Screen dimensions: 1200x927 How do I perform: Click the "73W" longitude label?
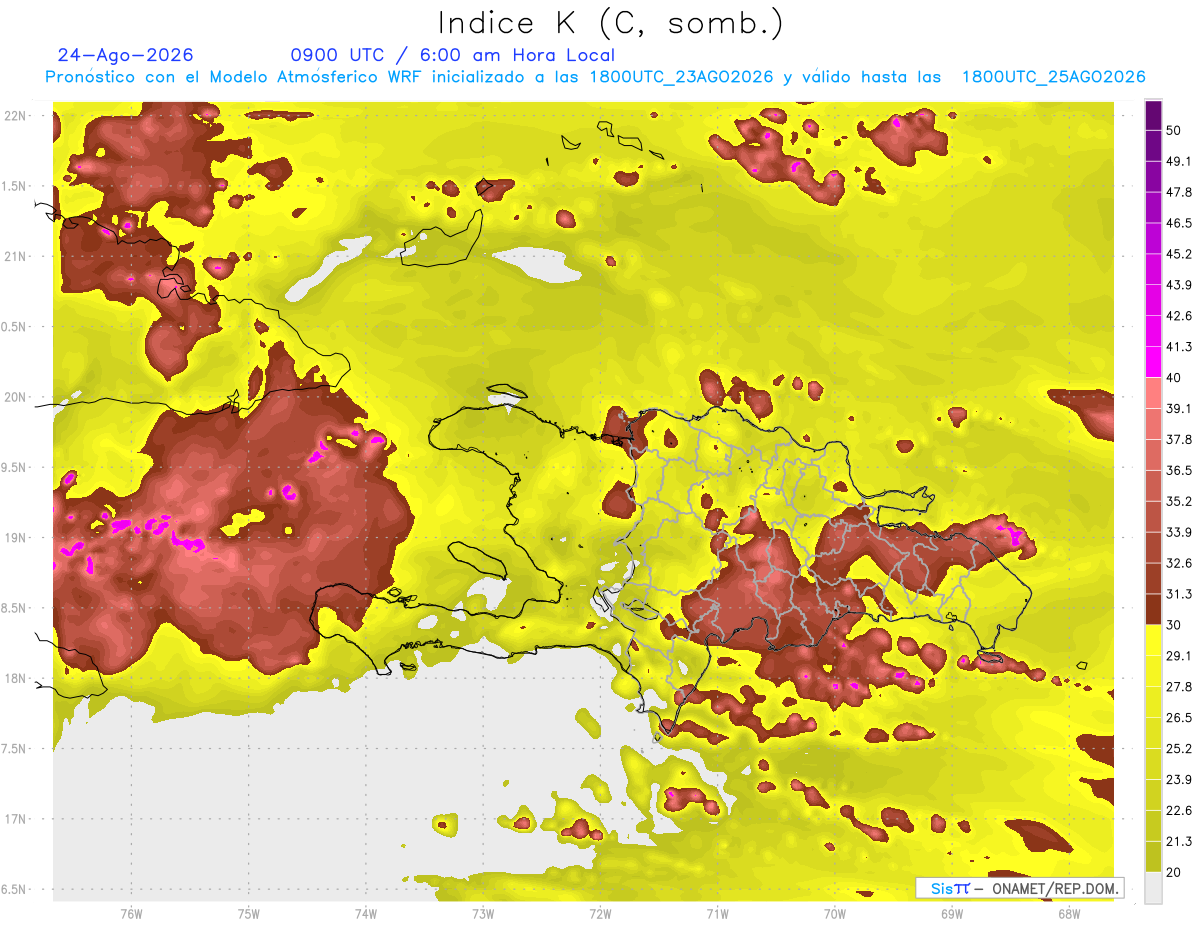[483, 913]
